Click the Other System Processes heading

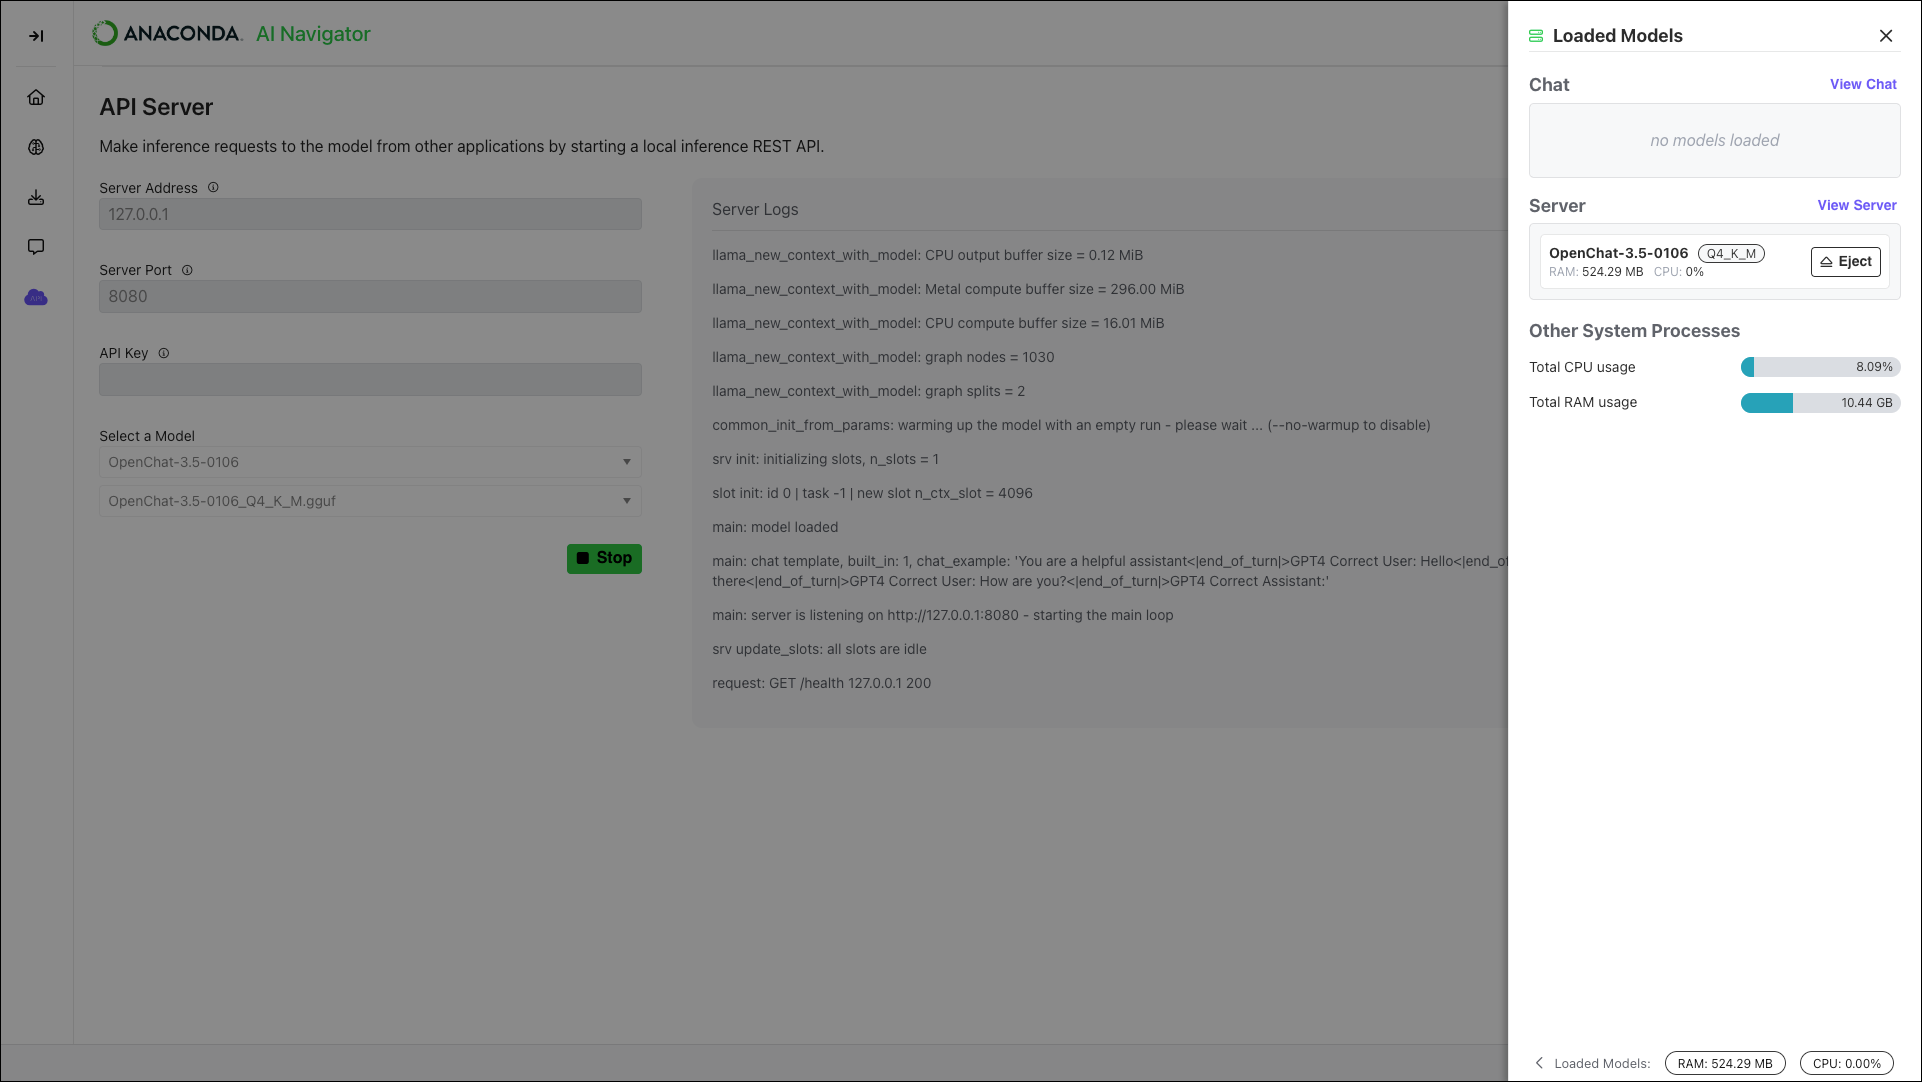(1634, 331)
